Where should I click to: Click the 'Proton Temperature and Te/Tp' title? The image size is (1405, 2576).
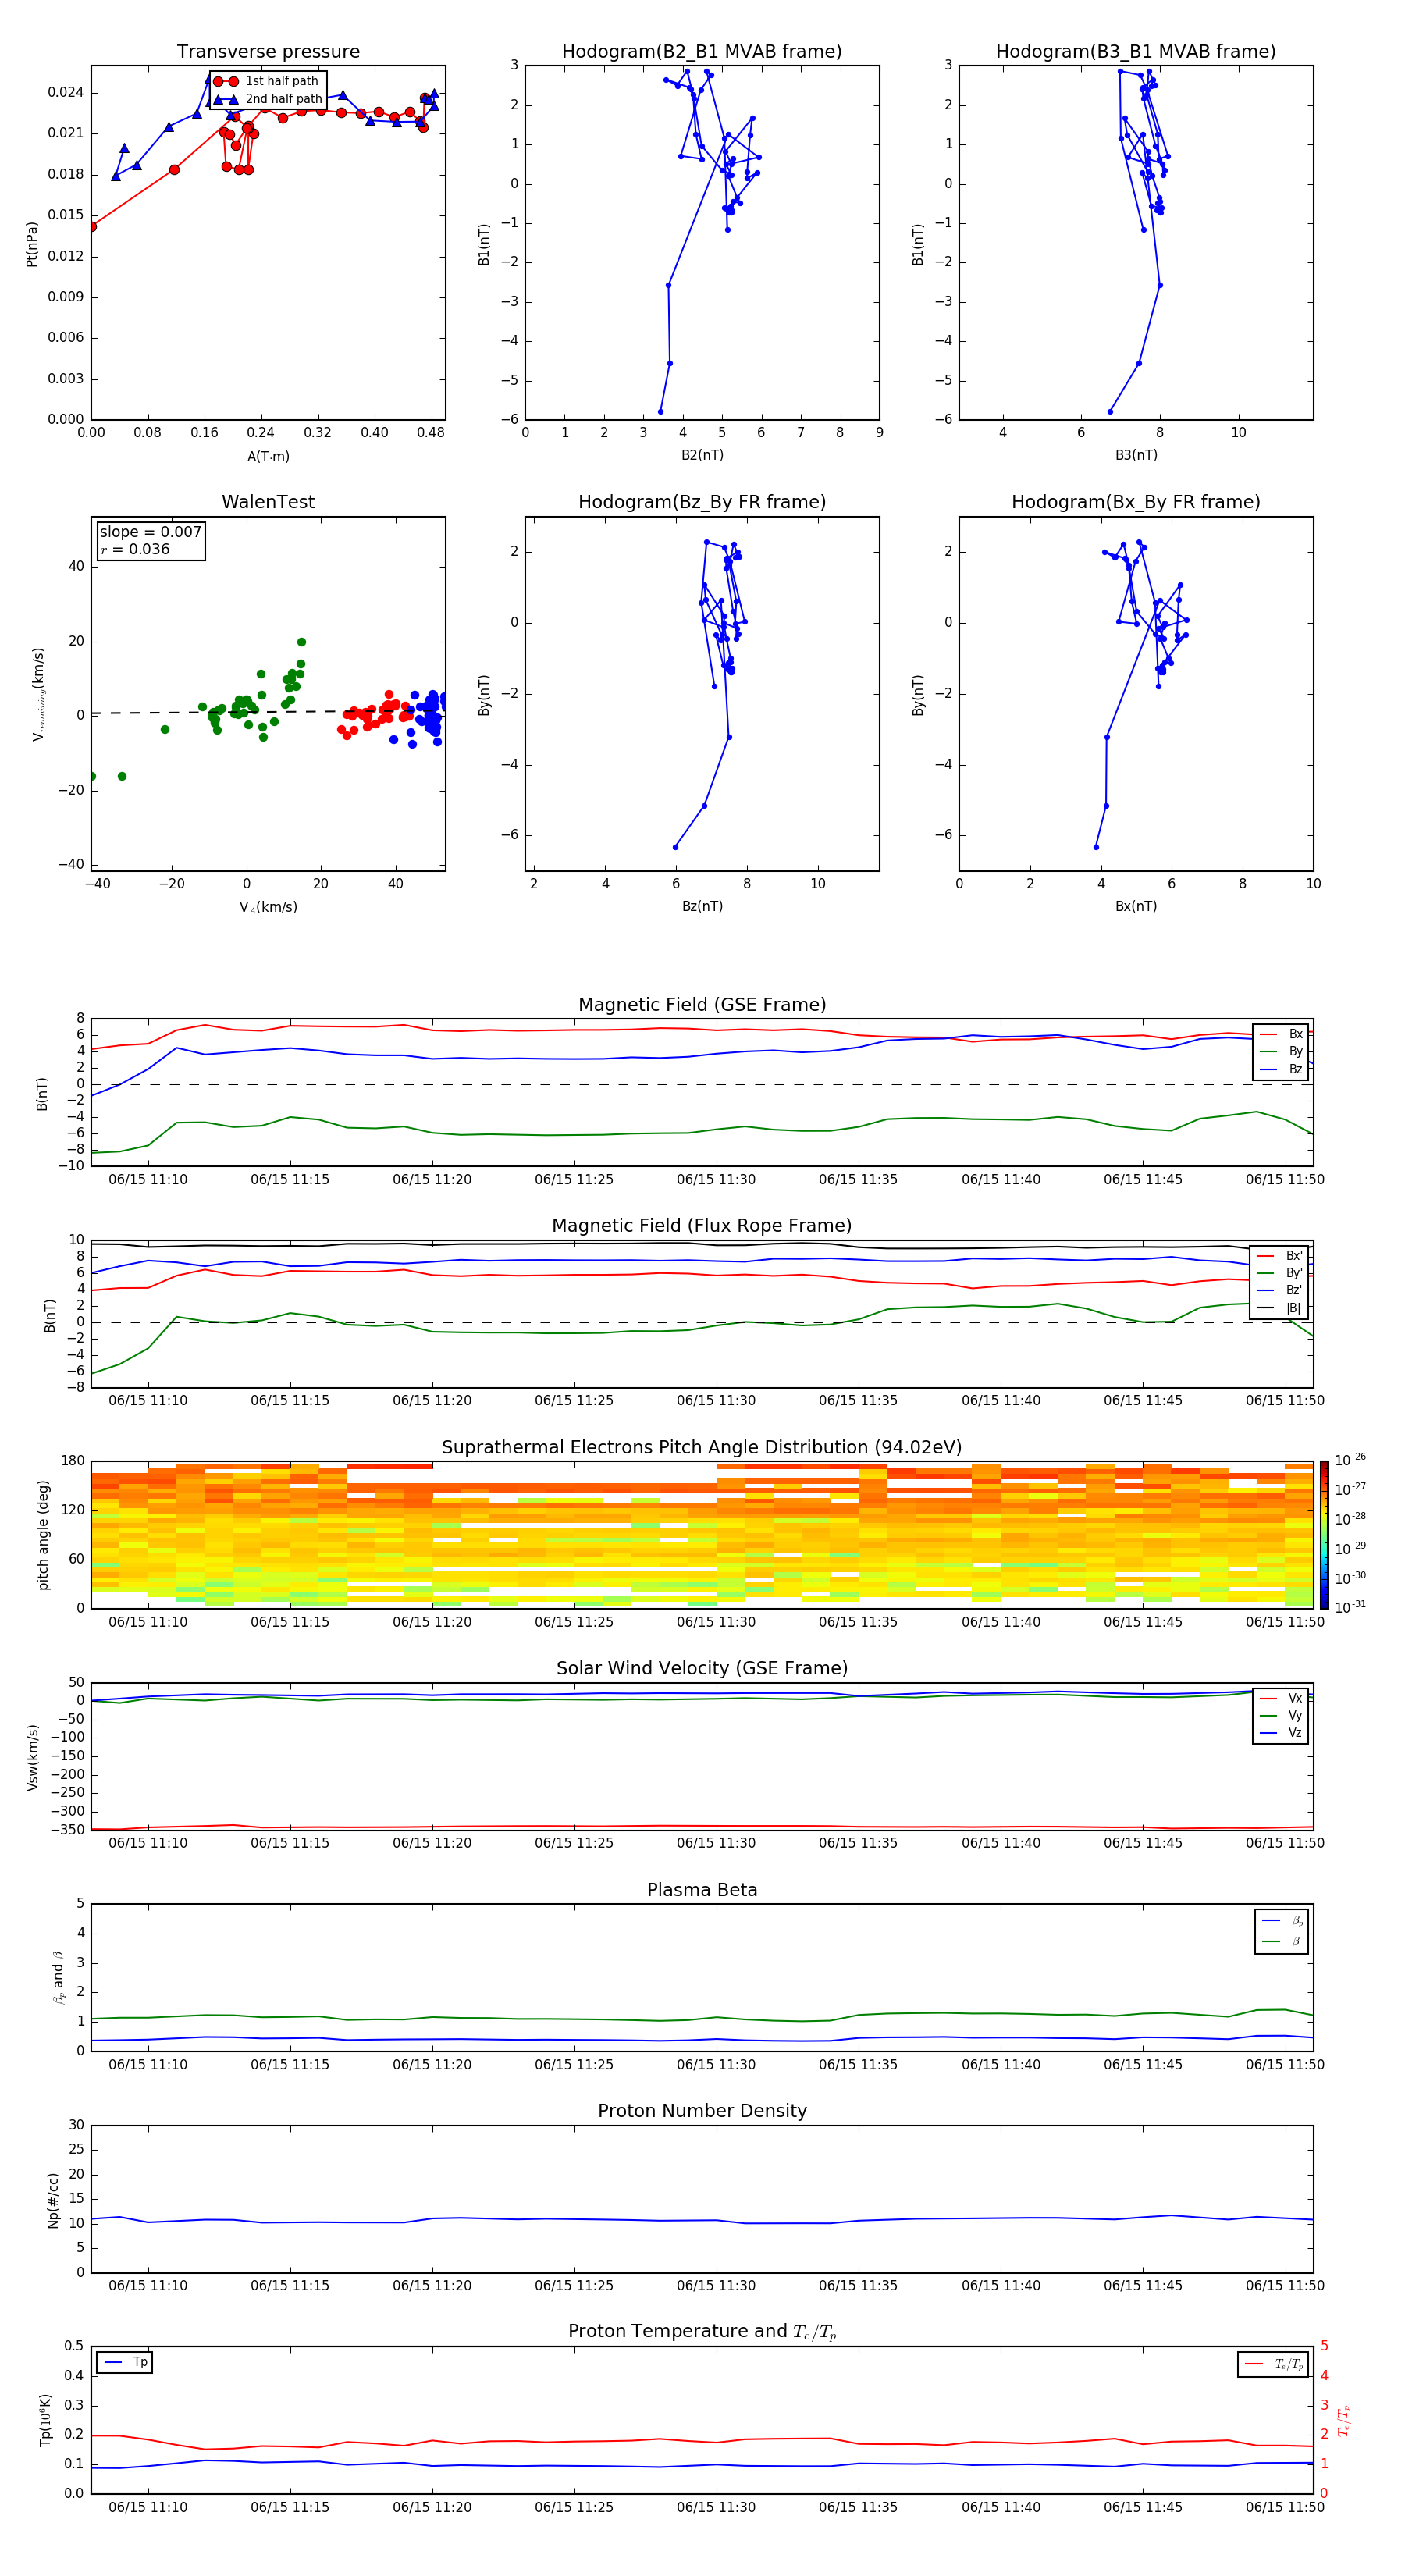pyautogui.click(x=702, y=2332)
